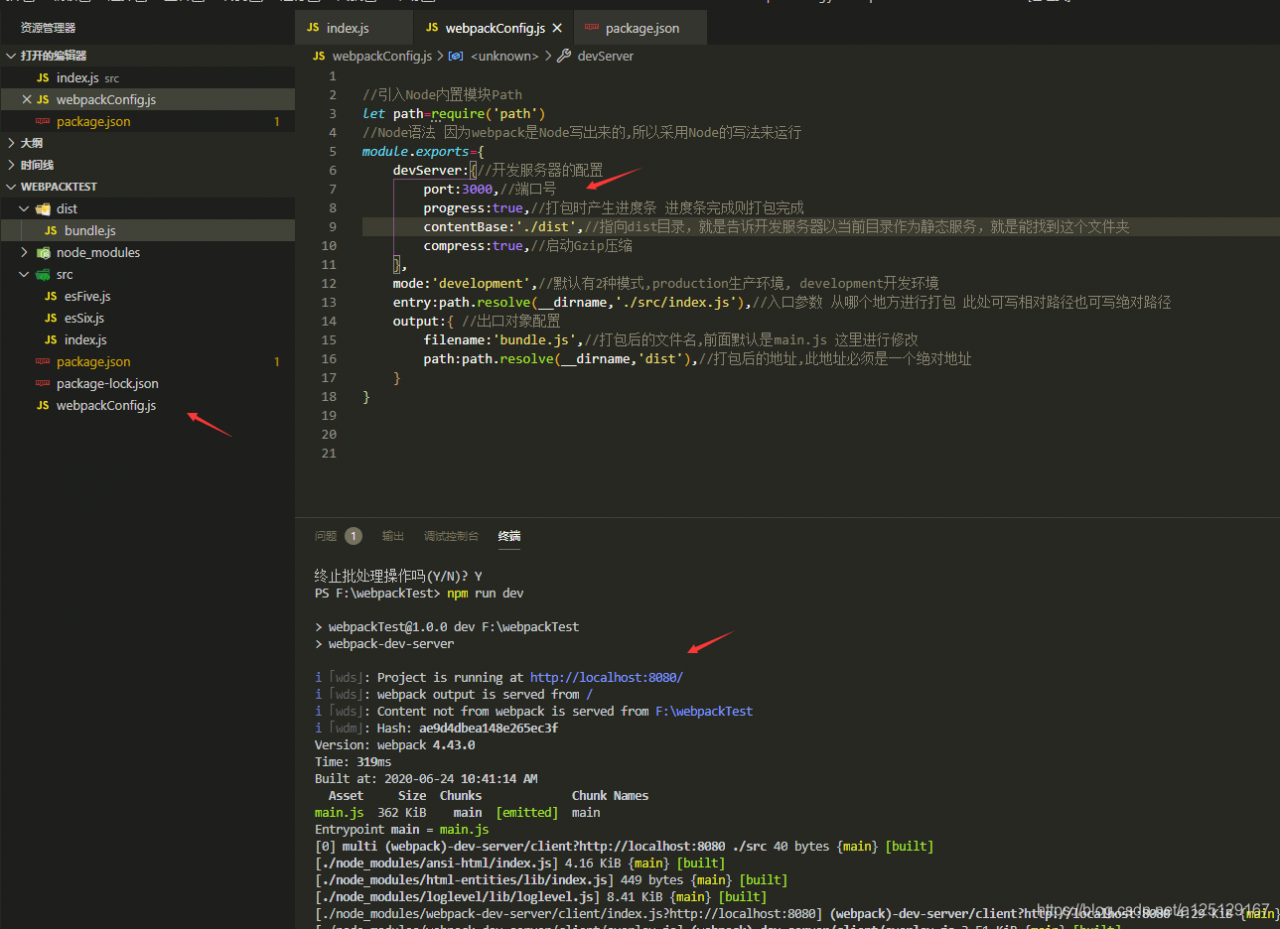This screenshot has height=929, width=1280.
Task: Collapse the 打开的编辑器 section
Action: tap(11, 56)
